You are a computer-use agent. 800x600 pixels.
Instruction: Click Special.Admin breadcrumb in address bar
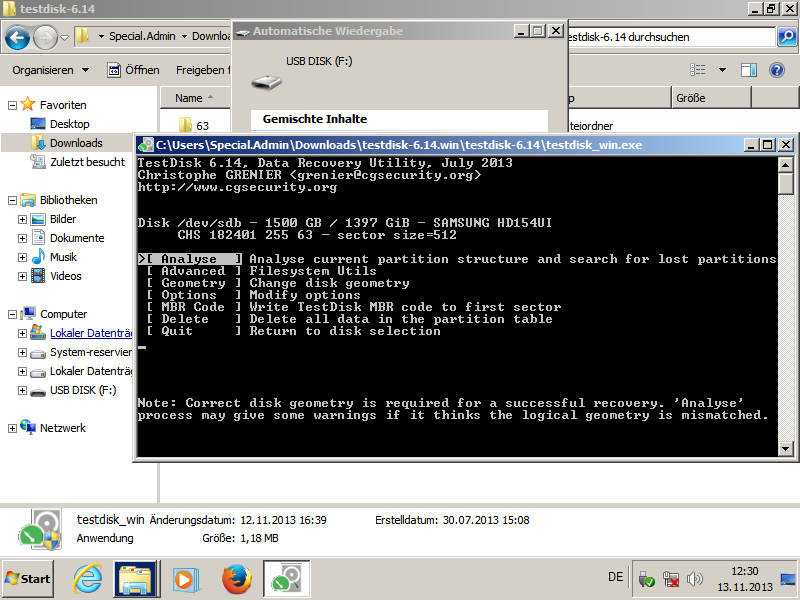click(142, 36)
